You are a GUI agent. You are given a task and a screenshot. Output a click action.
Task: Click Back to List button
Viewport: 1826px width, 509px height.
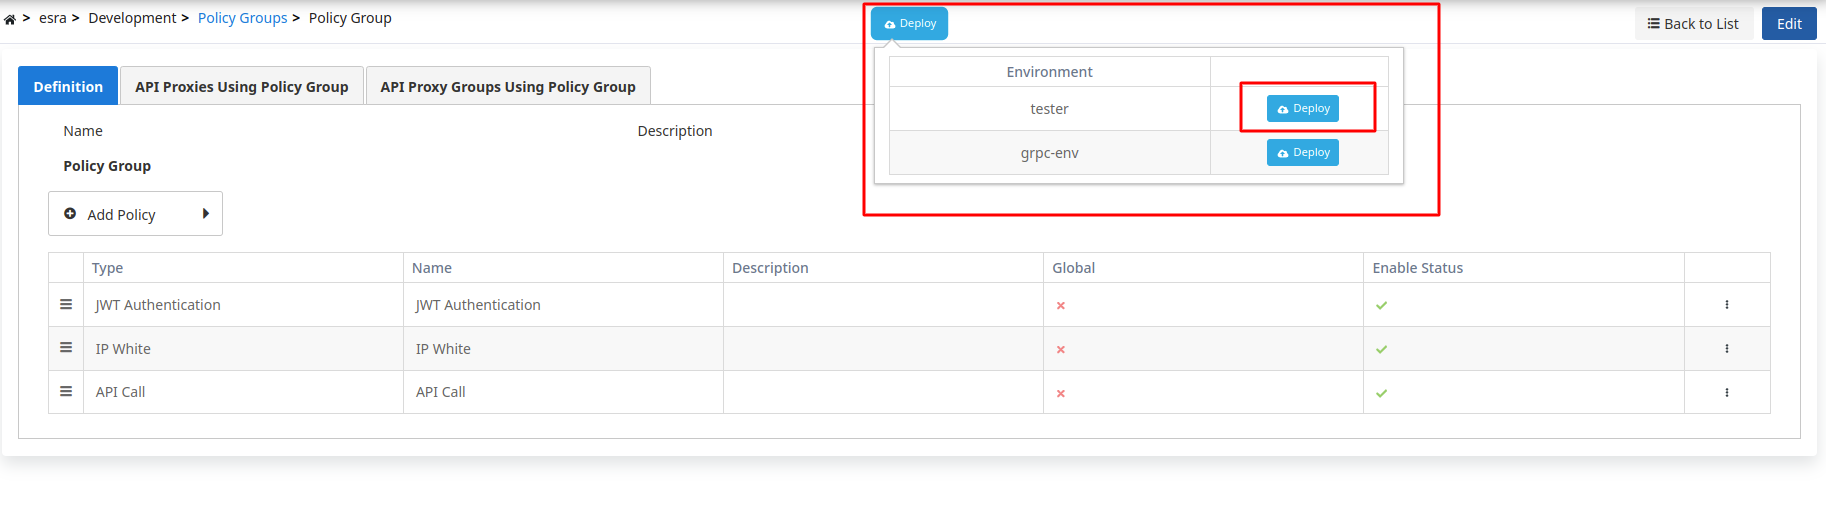[1693, 24]
